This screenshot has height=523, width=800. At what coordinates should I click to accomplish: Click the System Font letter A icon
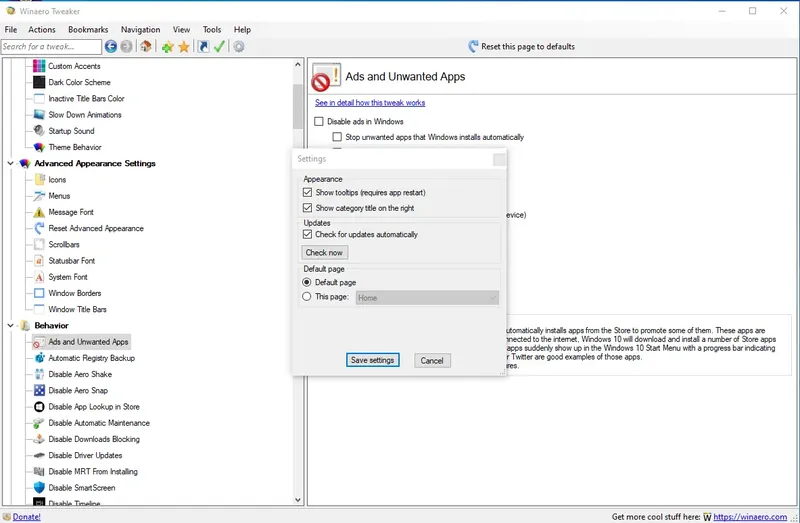pyautogui.click(x=39, y=277)
